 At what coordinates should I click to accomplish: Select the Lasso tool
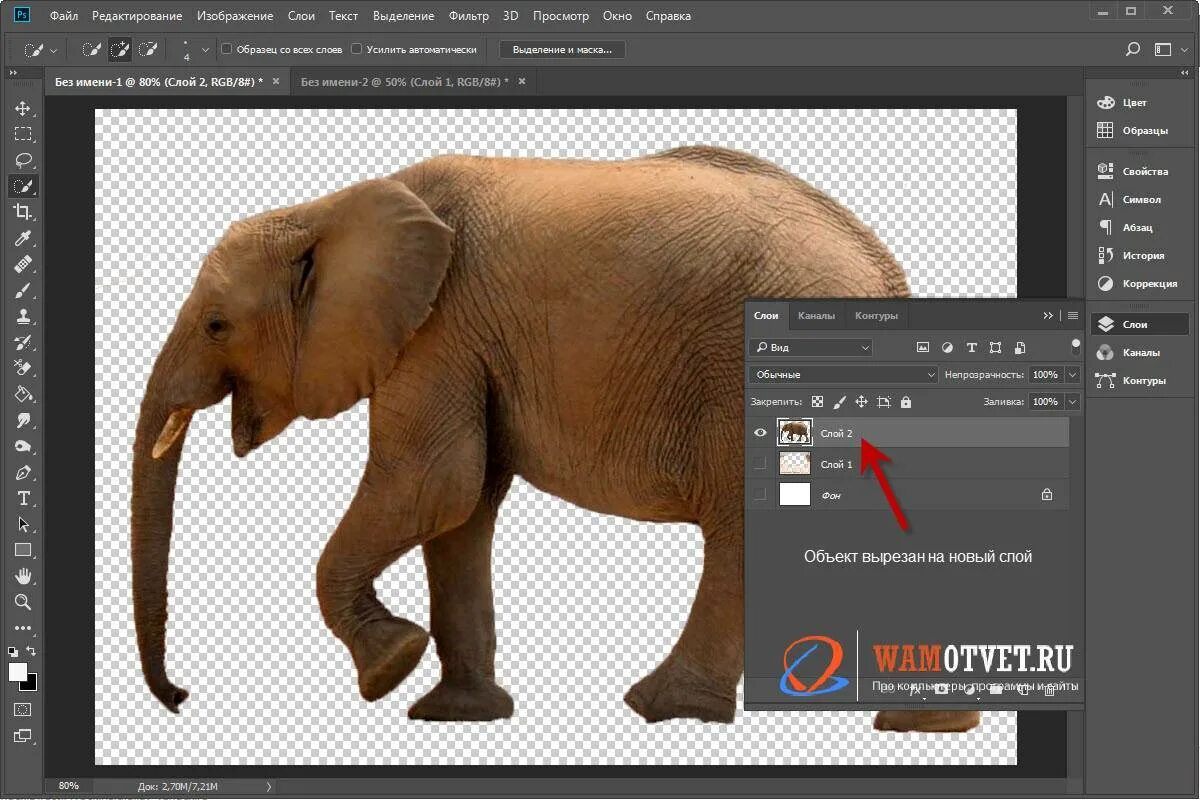pyautogui.click(x=22, y=160)
